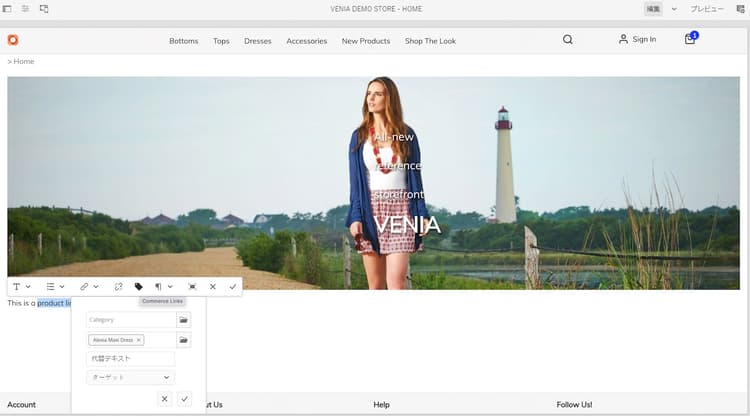Click the VENIA hero banner image
The height and width of the screenshot is (416, 750).
pyautogui.click(x=373, y=183)
